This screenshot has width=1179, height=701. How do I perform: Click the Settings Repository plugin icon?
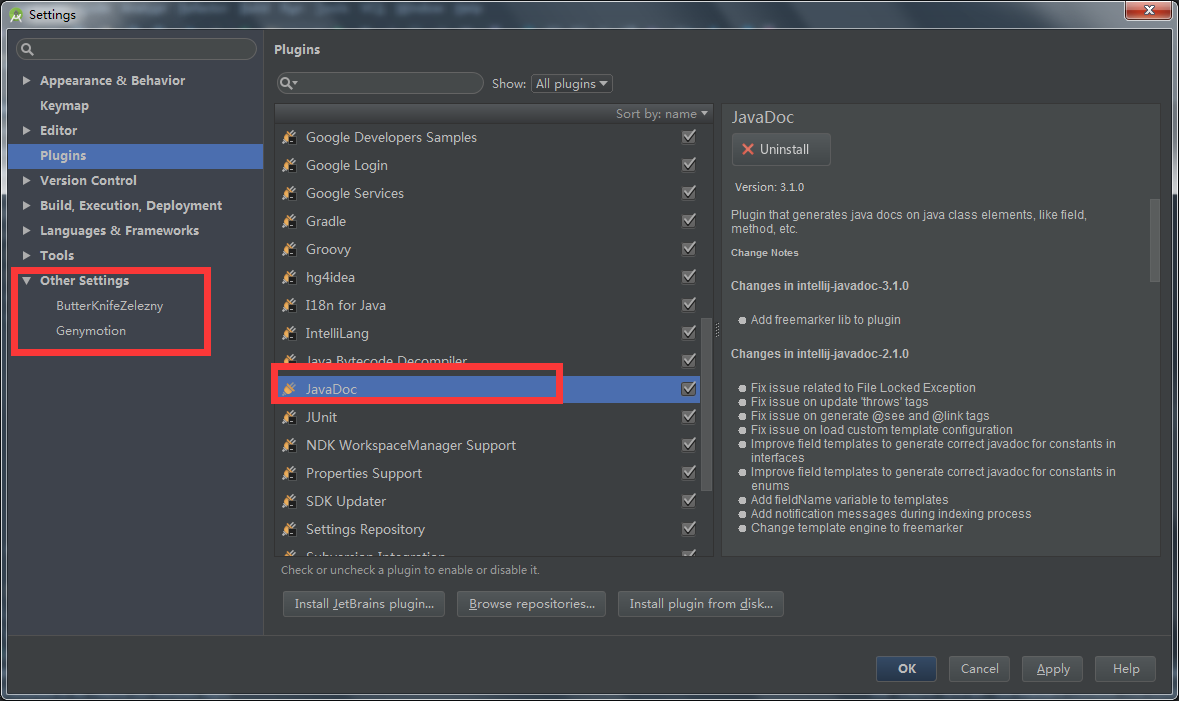[289, 530]
